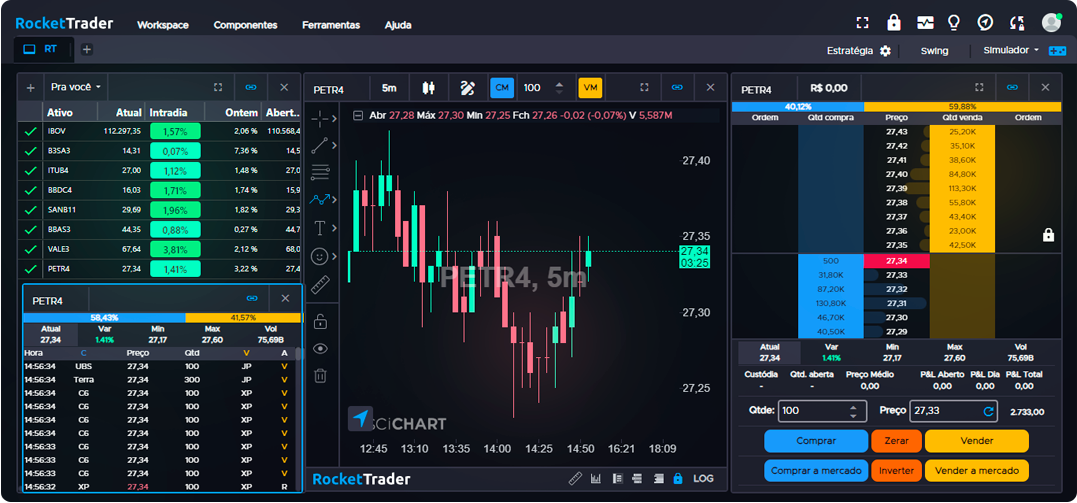Select the horizontal lines drawing tool
This screenshot has height=503, width=1077.
point(320,172)
